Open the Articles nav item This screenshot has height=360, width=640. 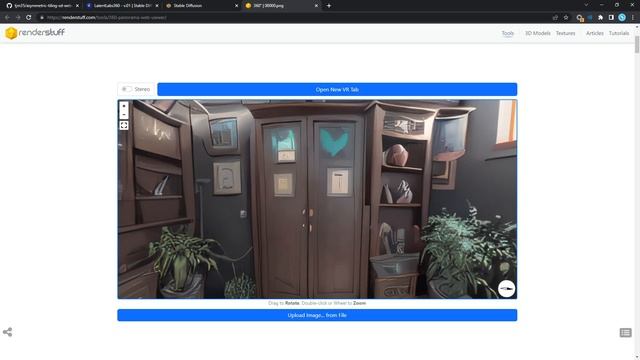(x=595, y=33)
